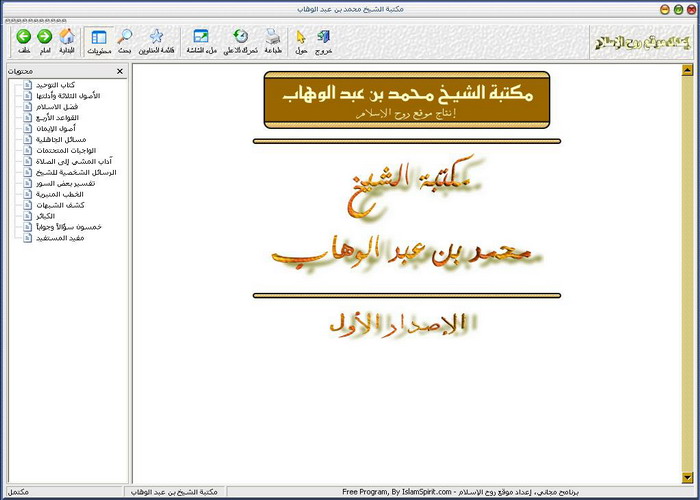
Task: Click the move to top (تحرك للأعلى) icon
Action: [240, 37]
